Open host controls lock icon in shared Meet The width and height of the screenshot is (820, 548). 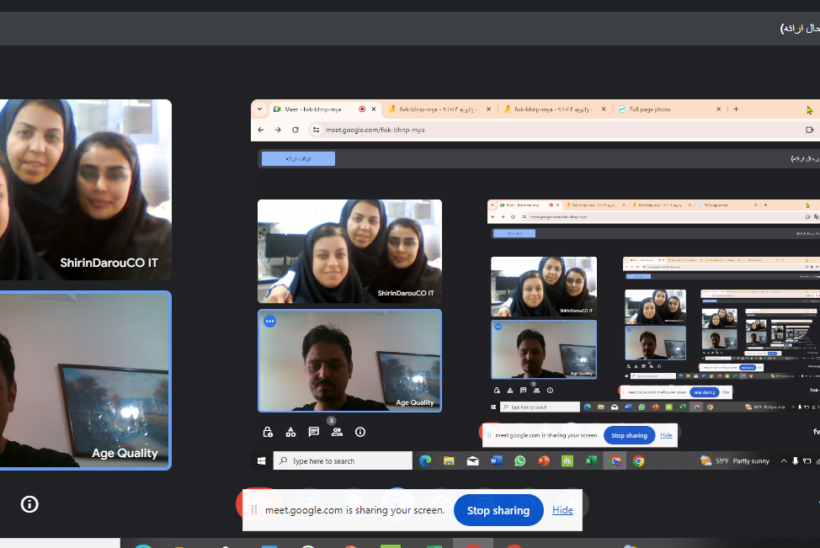pos(268,432)
